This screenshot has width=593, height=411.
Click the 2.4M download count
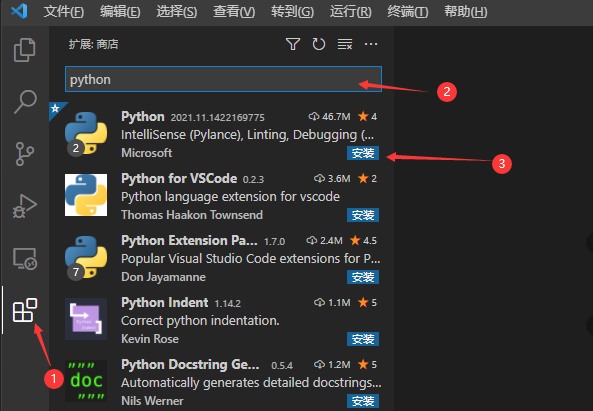click(324, 240)
